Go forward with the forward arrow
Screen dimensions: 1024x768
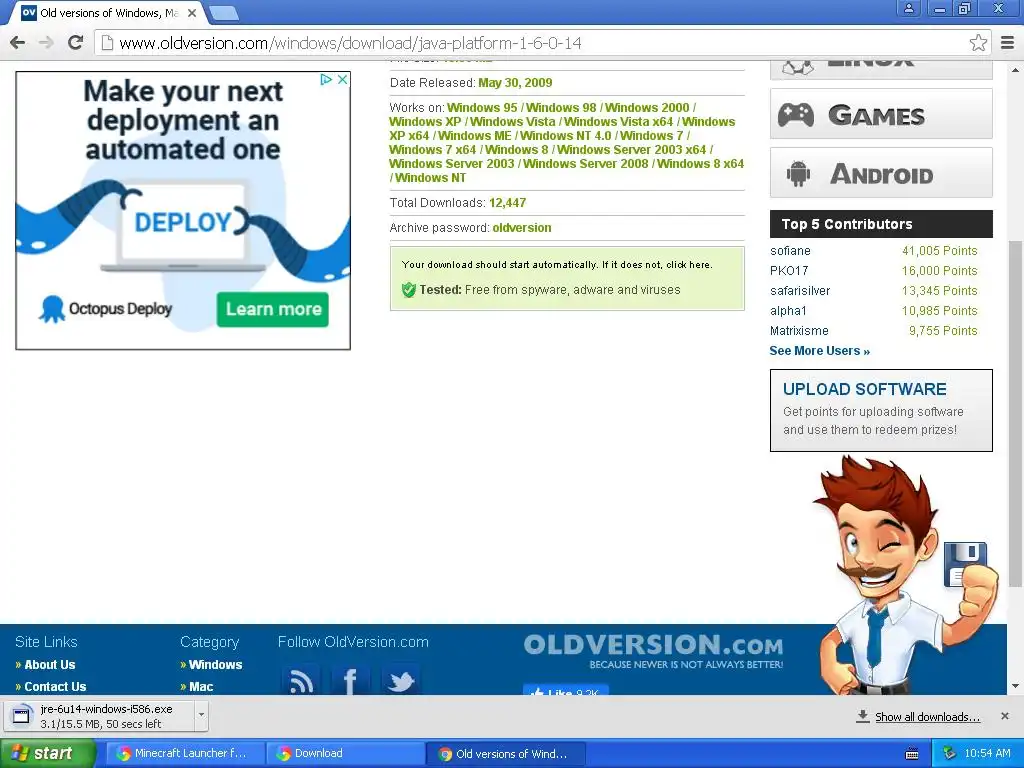46,43
